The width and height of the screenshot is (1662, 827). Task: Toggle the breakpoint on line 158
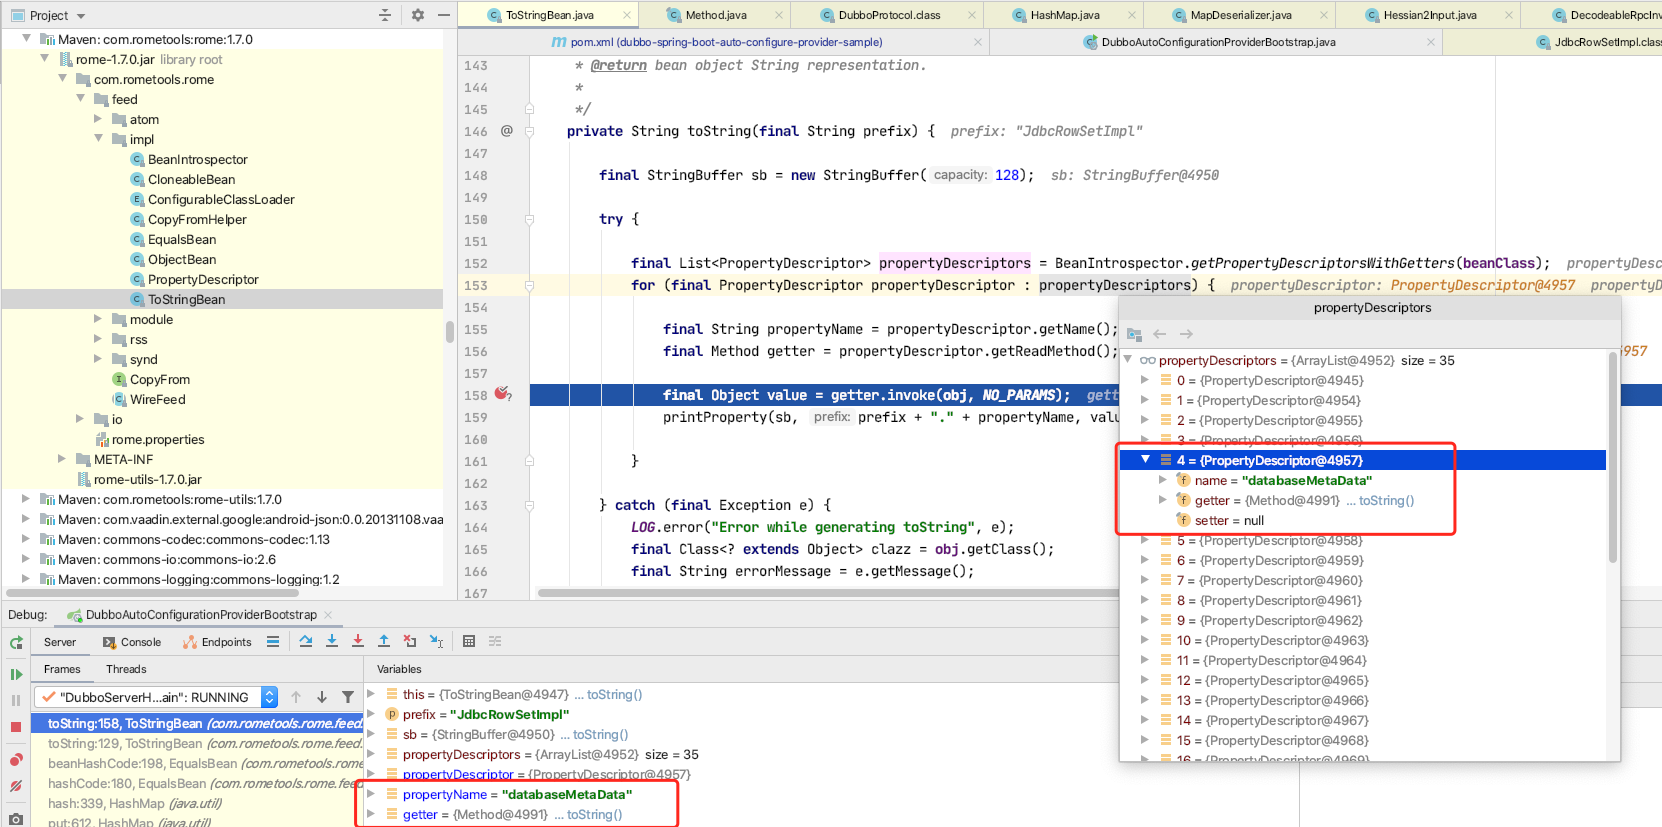pos(502,394)
